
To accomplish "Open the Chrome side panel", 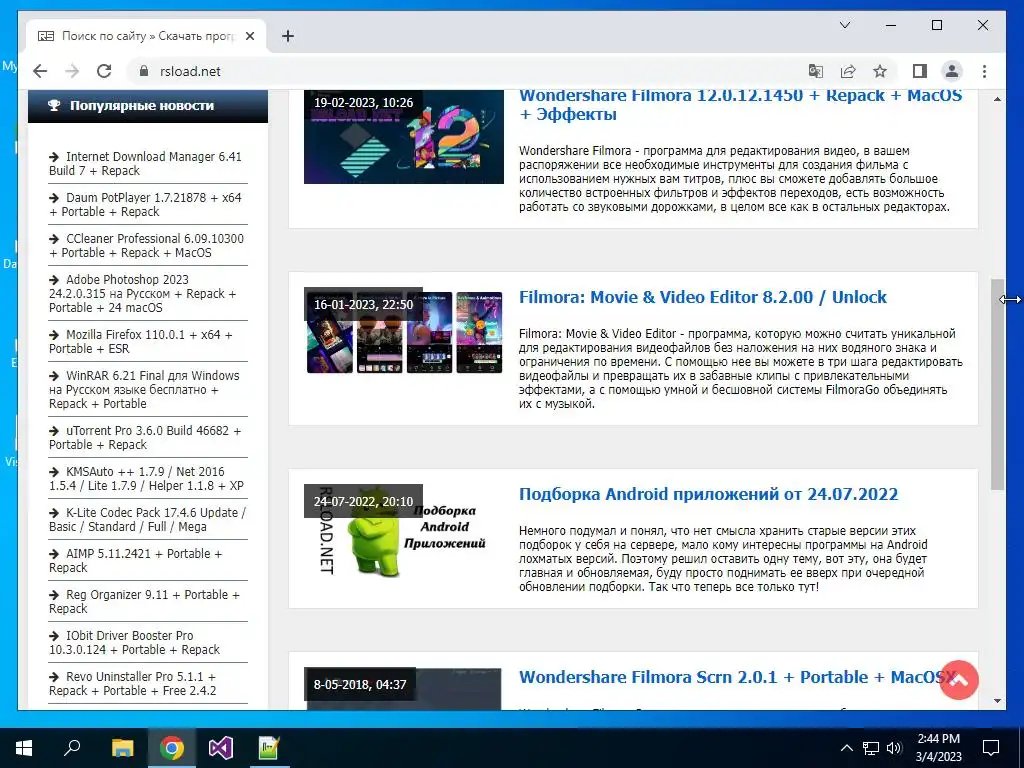I will pos(920,71).
